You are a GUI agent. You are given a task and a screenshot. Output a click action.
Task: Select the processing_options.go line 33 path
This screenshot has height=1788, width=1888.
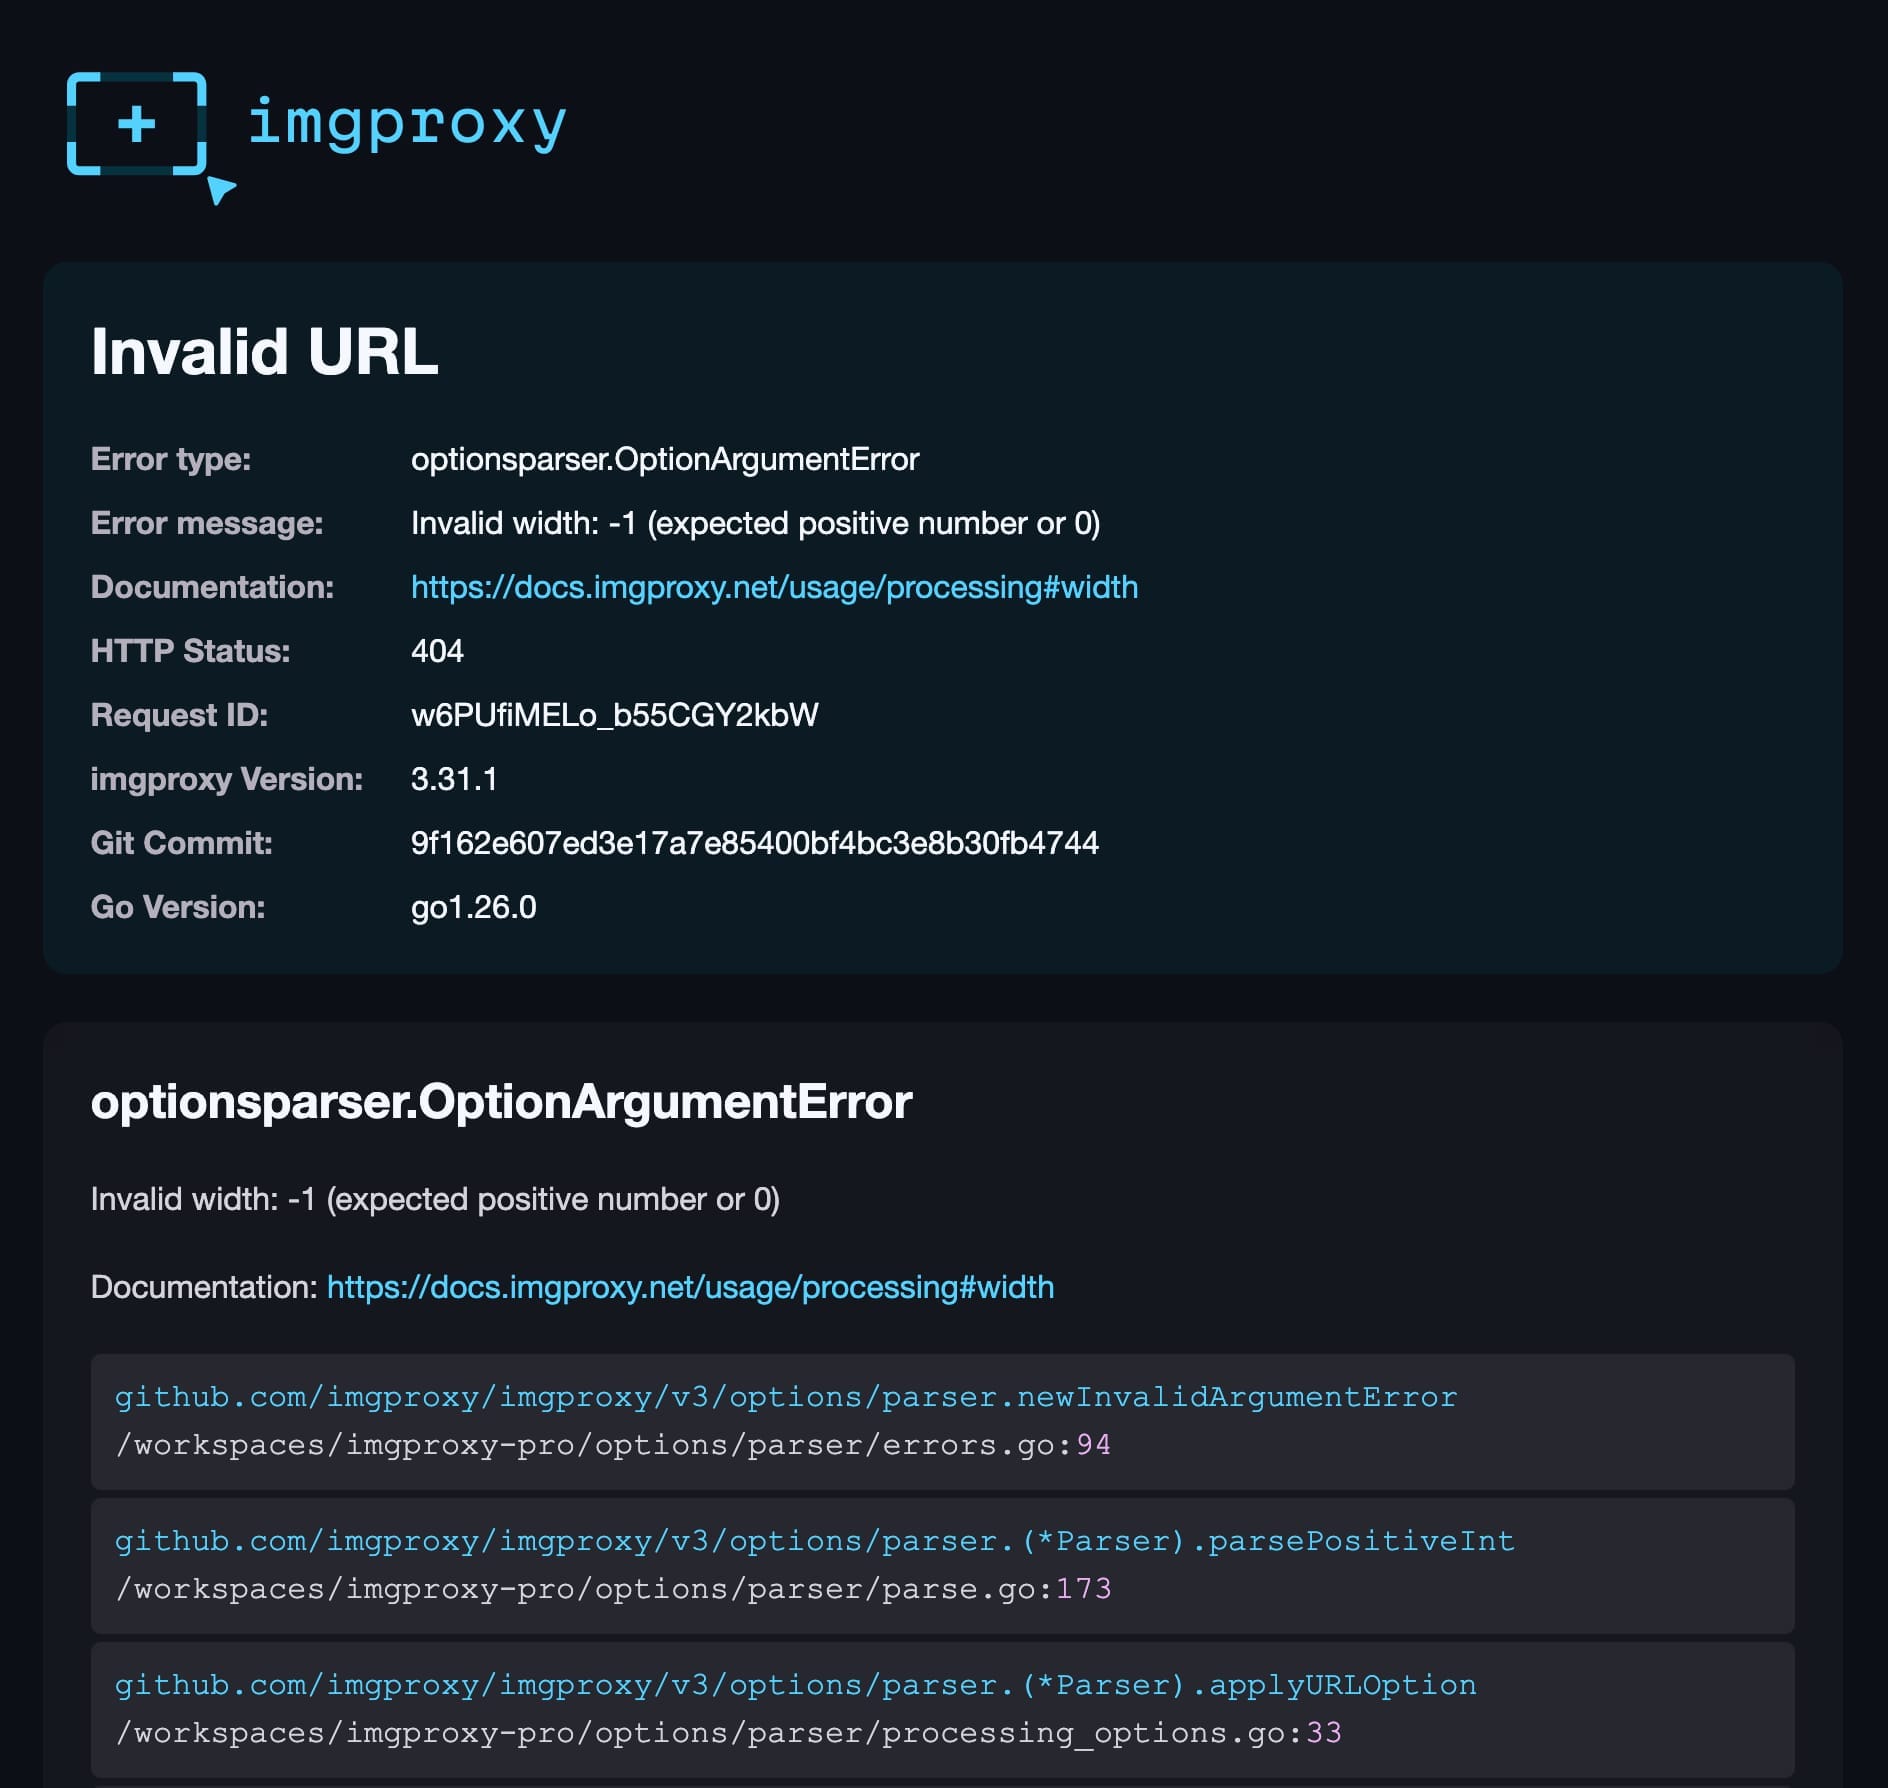coord(732,1732)
